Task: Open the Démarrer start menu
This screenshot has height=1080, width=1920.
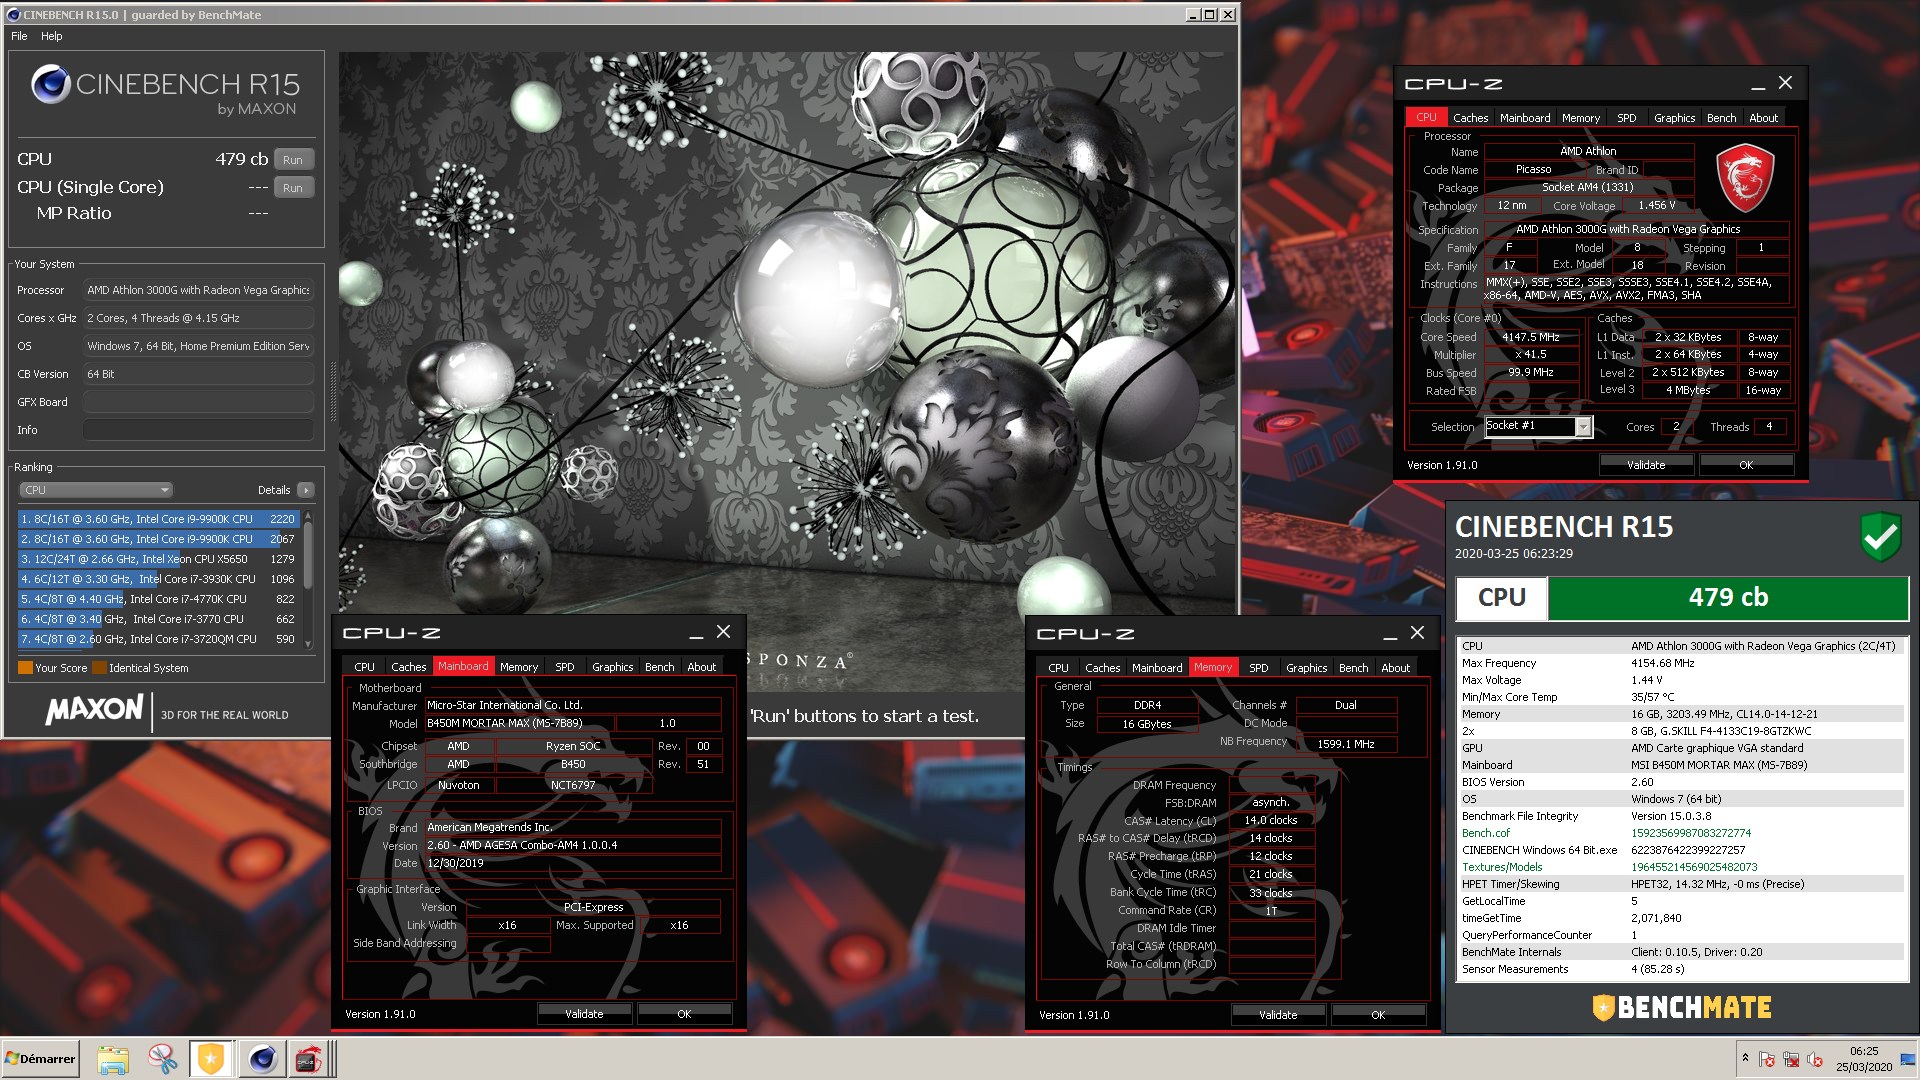Action: [40, 1059]
